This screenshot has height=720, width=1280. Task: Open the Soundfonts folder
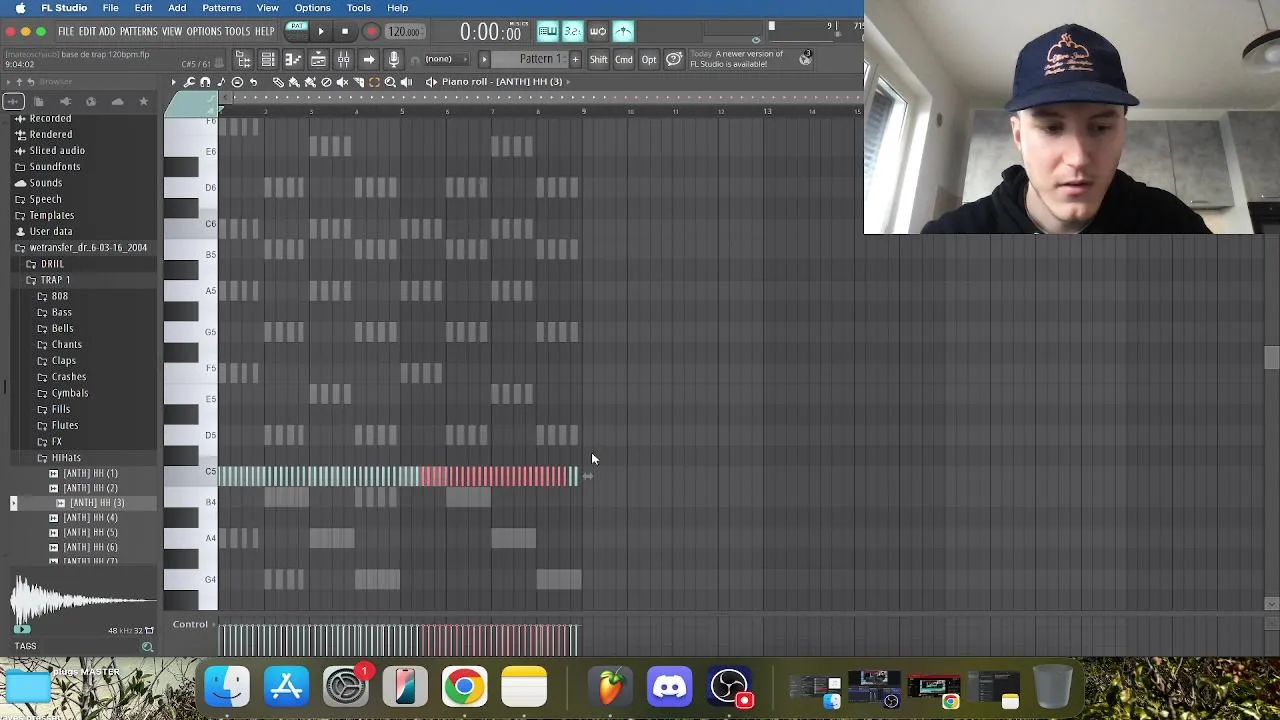54,166
